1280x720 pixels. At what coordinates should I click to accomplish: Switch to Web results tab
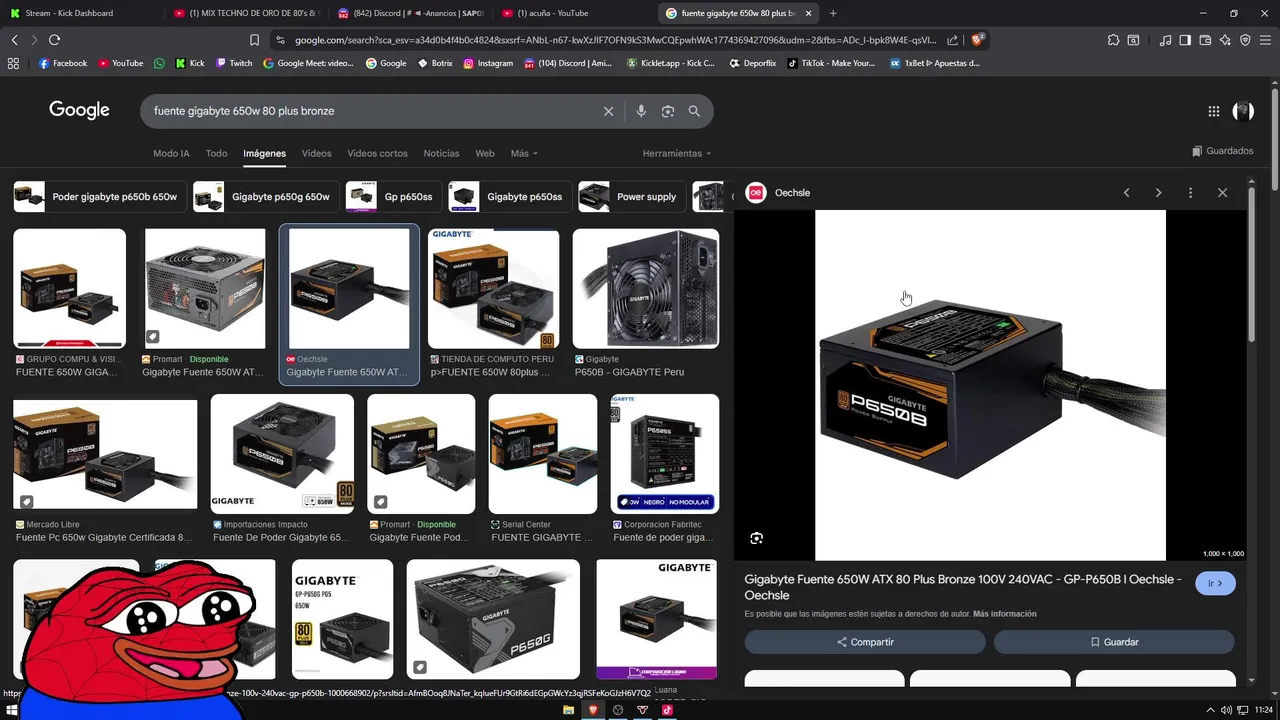tap(485, 153)
